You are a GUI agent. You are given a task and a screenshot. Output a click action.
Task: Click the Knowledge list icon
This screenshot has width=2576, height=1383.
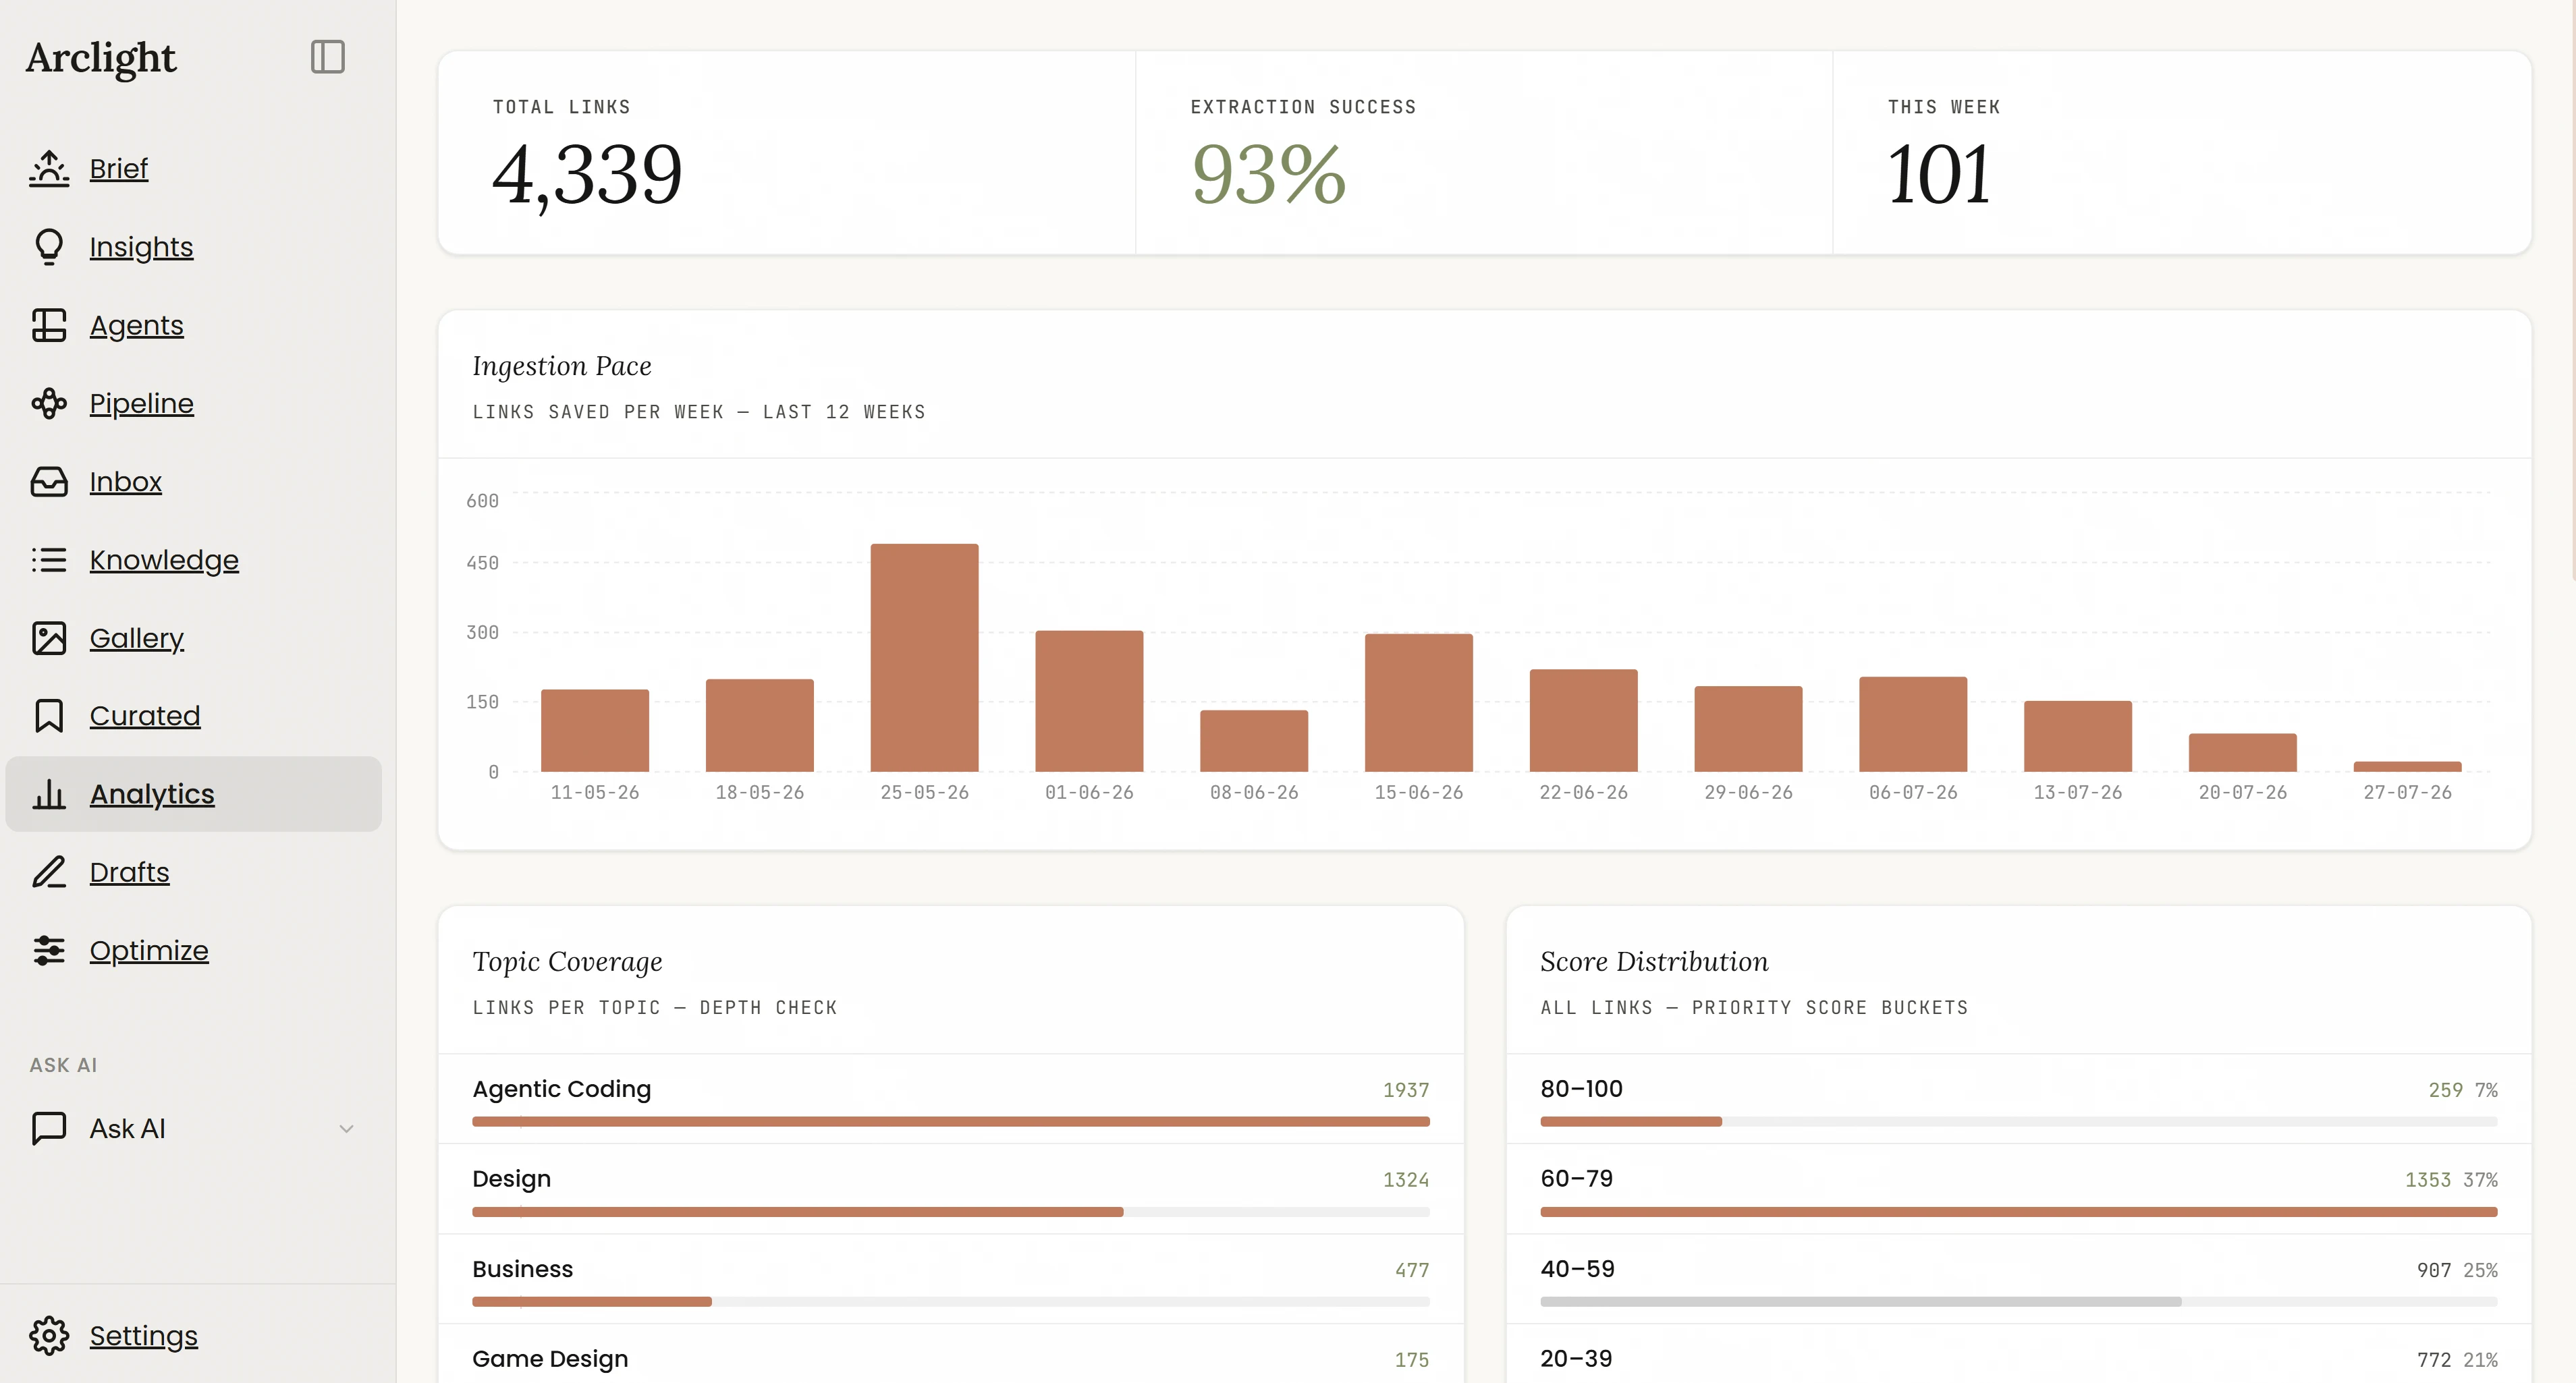[x=49, y=559]
